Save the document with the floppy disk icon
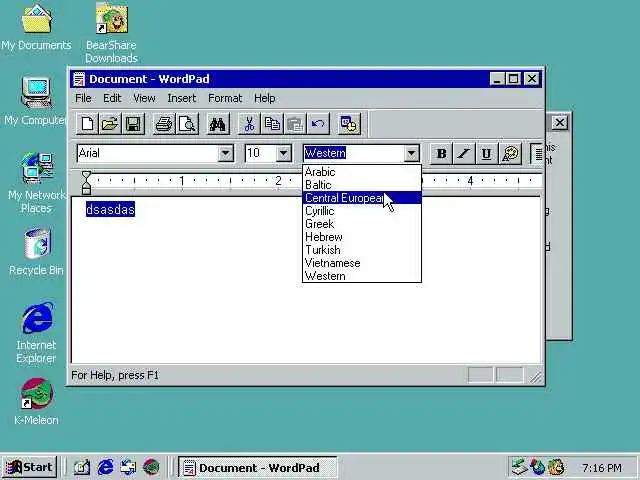 tap(133, 124)
